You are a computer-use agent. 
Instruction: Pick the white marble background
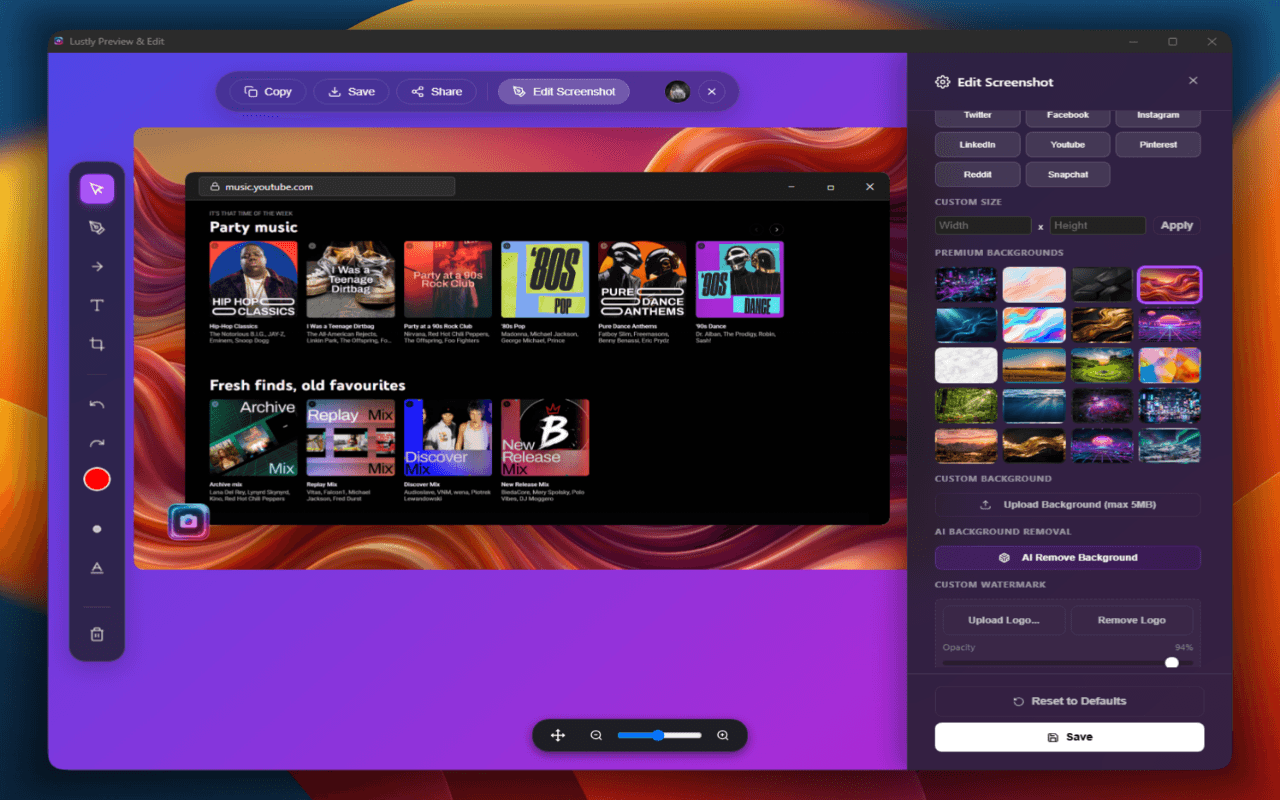coord(966,365)
